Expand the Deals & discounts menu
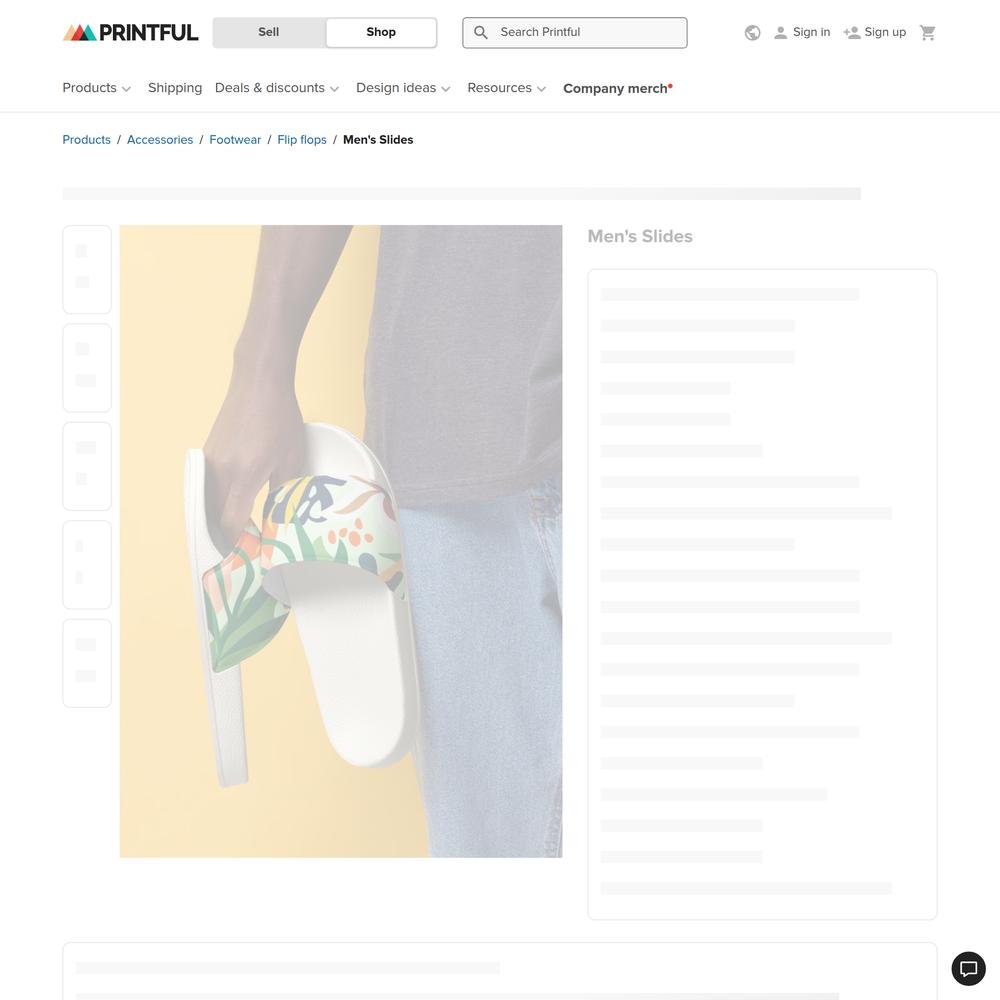This screenshot has height=1000, width=1000. point(277,88)
